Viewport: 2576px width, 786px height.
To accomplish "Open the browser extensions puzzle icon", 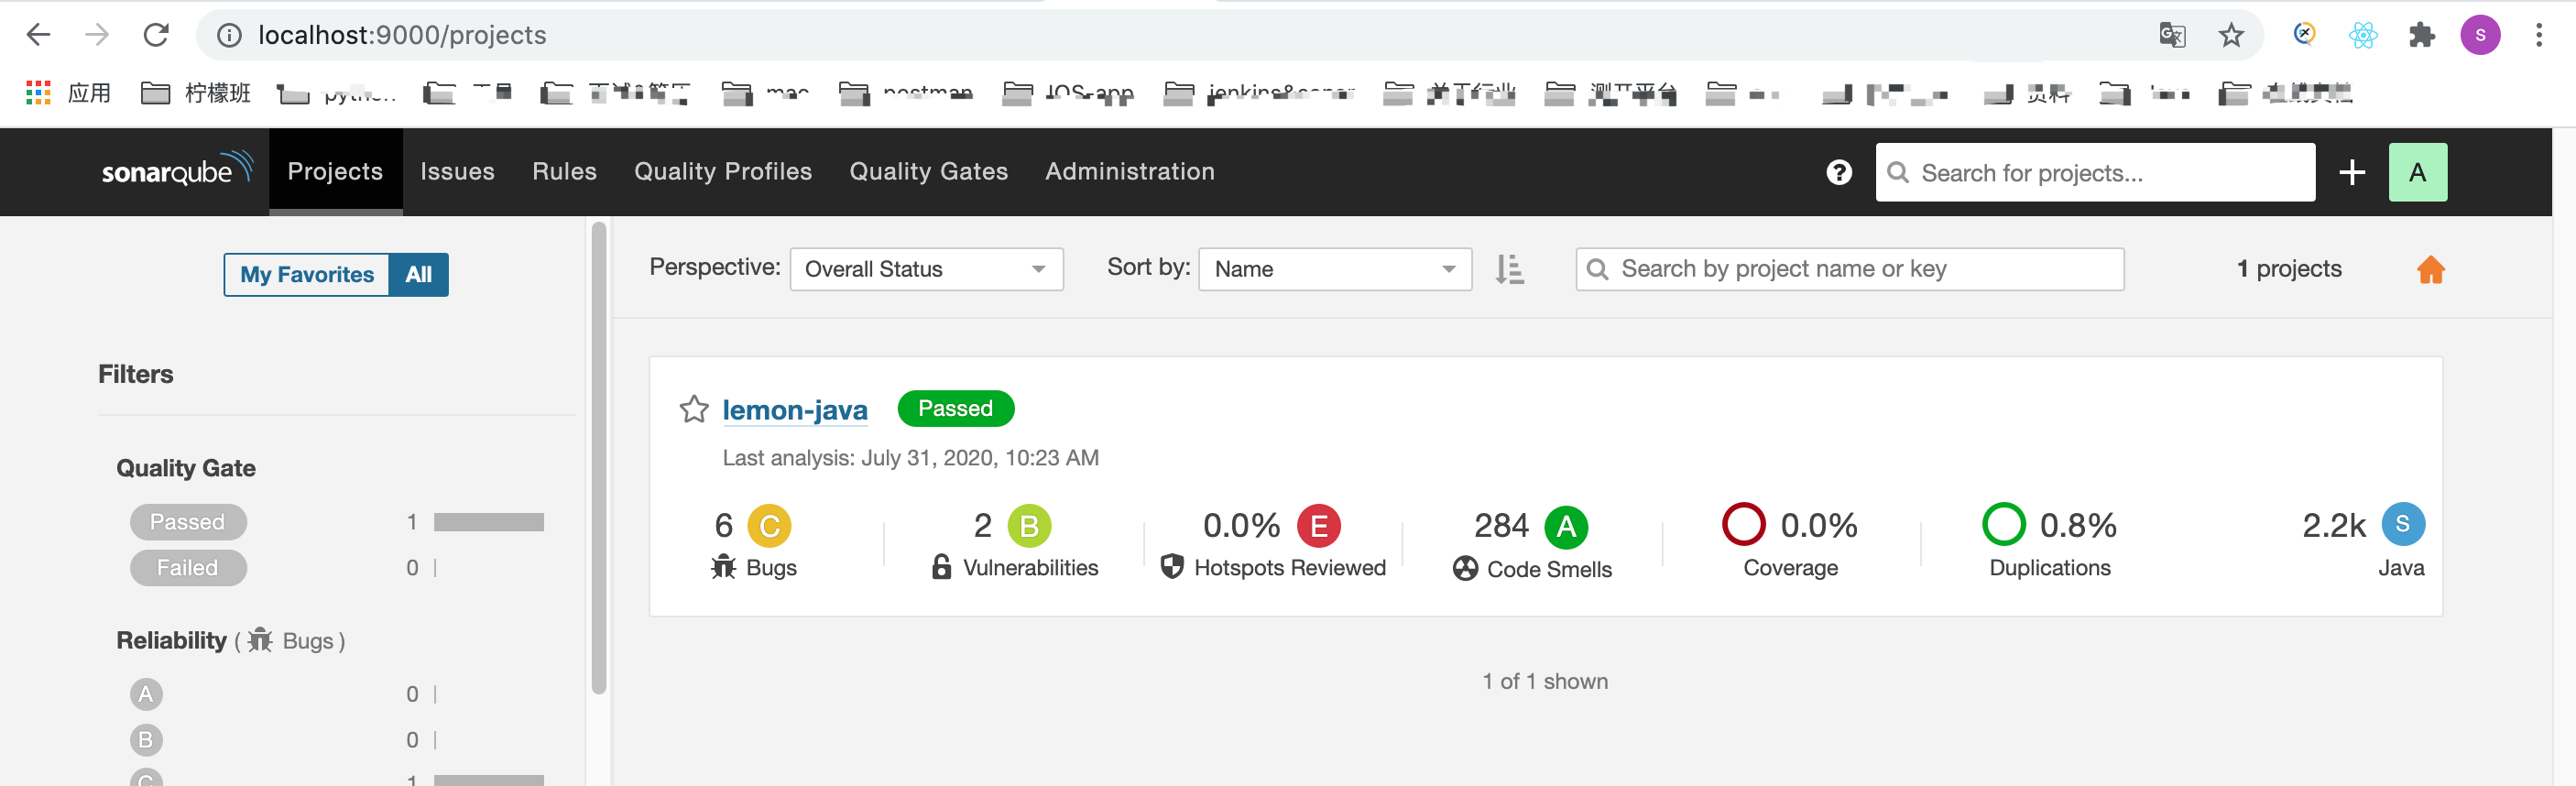I will (2421, 36).
